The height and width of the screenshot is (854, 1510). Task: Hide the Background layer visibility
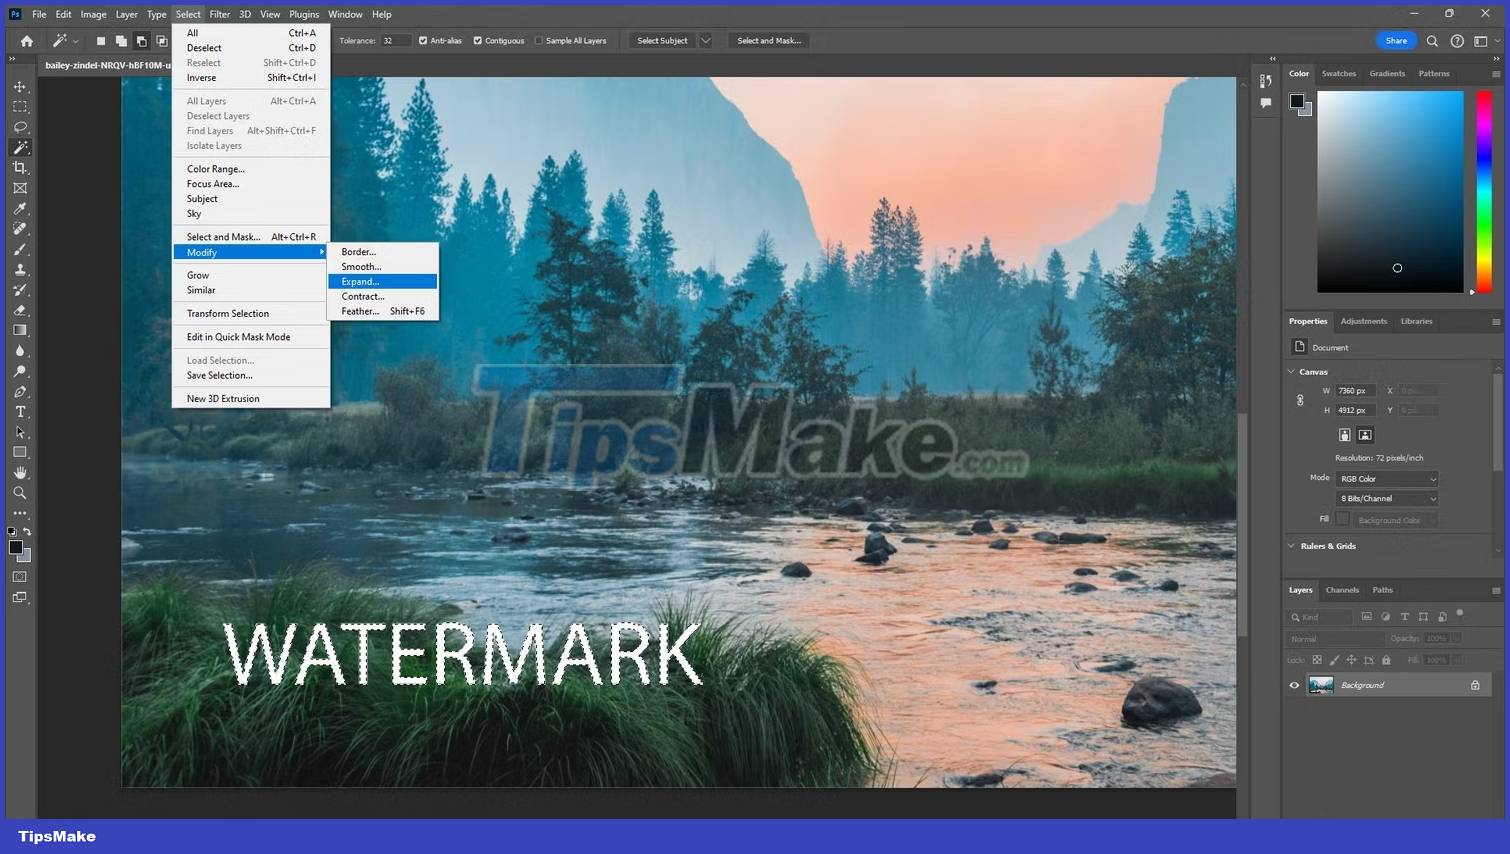(1294, 685)
